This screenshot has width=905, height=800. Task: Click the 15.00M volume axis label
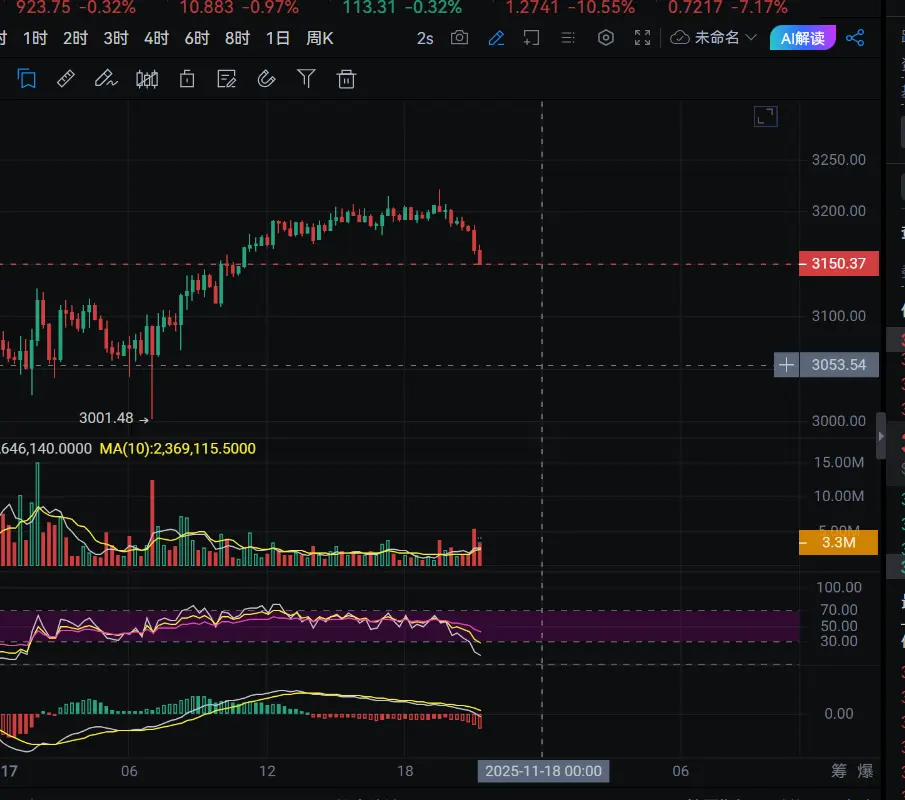coord(839,462)
